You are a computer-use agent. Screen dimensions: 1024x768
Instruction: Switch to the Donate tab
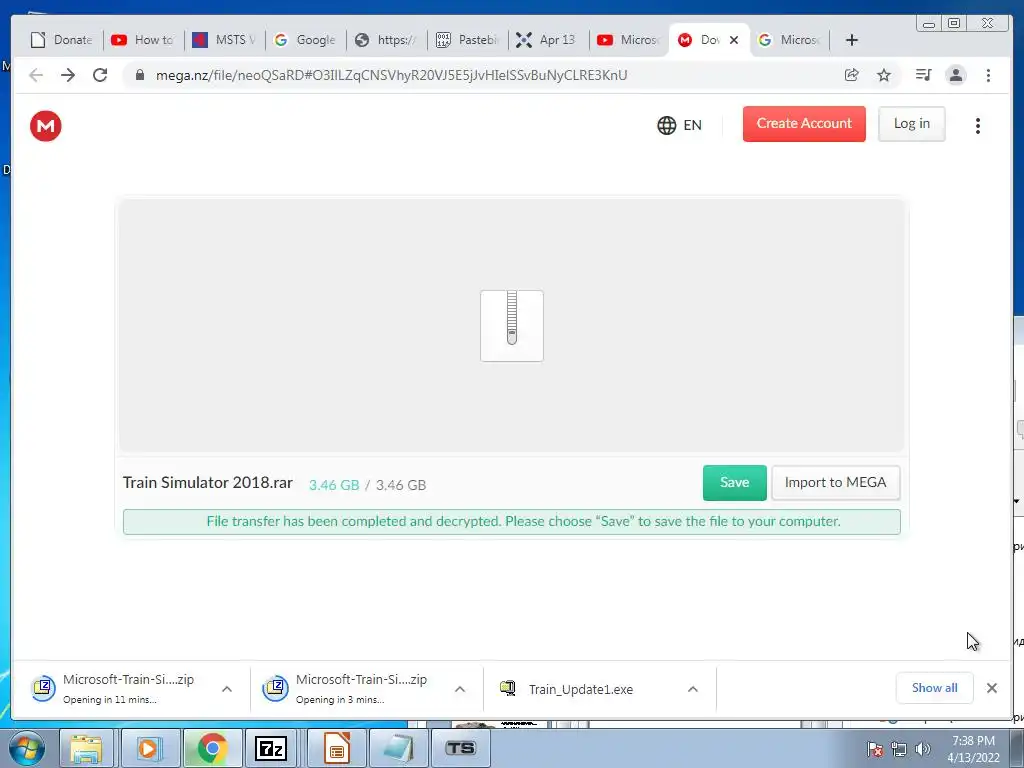click(x=61, y=40)
